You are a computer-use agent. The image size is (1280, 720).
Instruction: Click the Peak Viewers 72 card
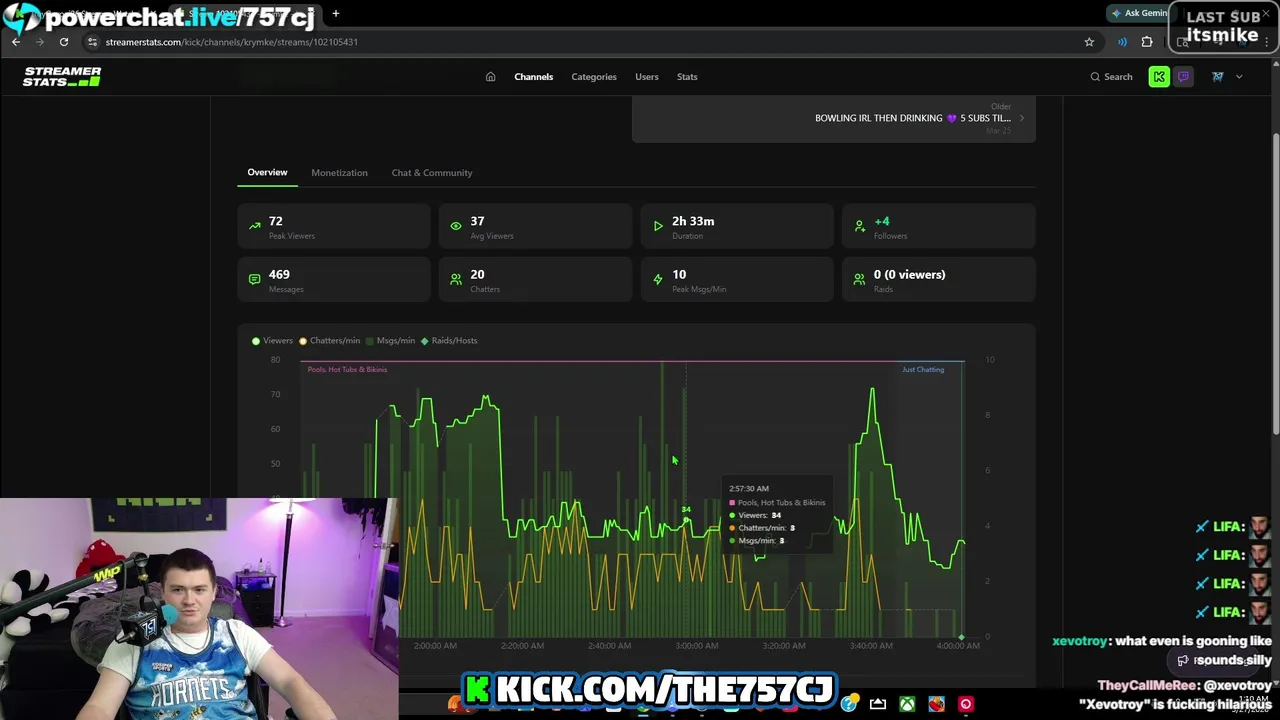(x=334, y=227)
